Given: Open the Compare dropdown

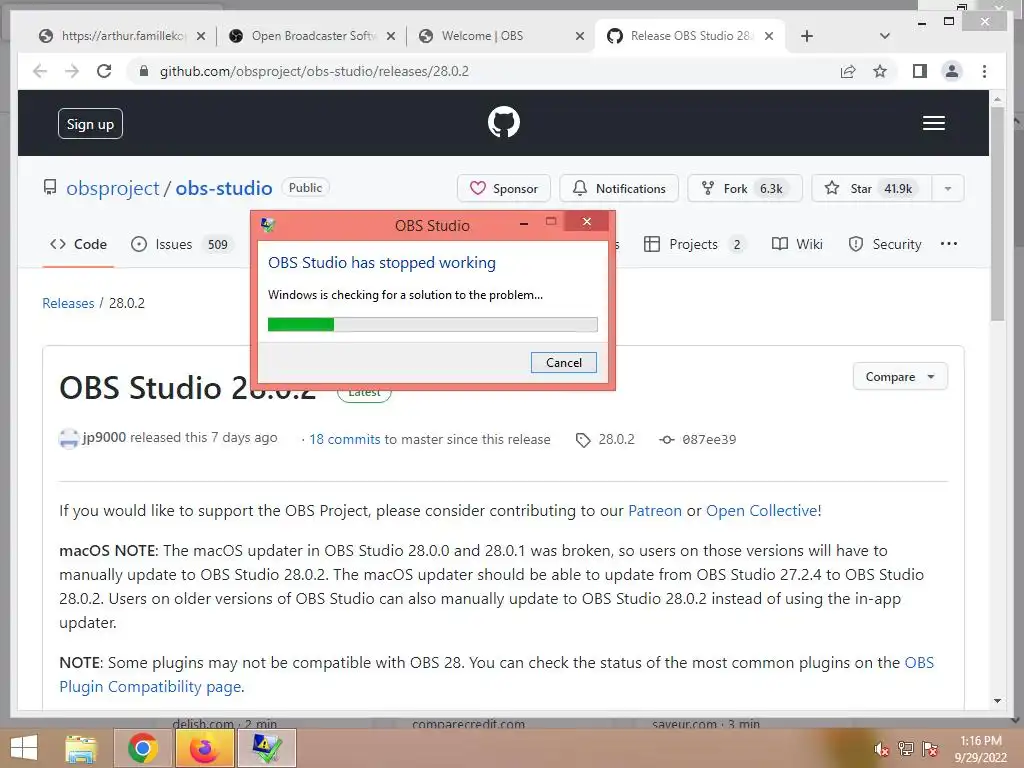Looking at the screenshot, I should pos(900,377).
